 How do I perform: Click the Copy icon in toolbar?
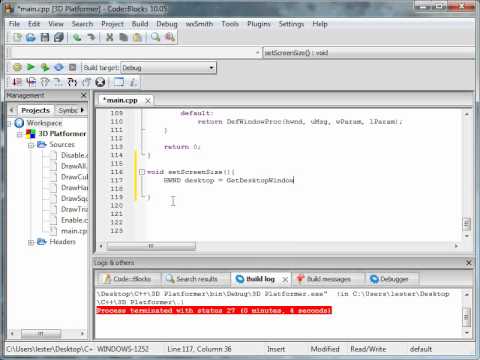[x=123, y=37]
